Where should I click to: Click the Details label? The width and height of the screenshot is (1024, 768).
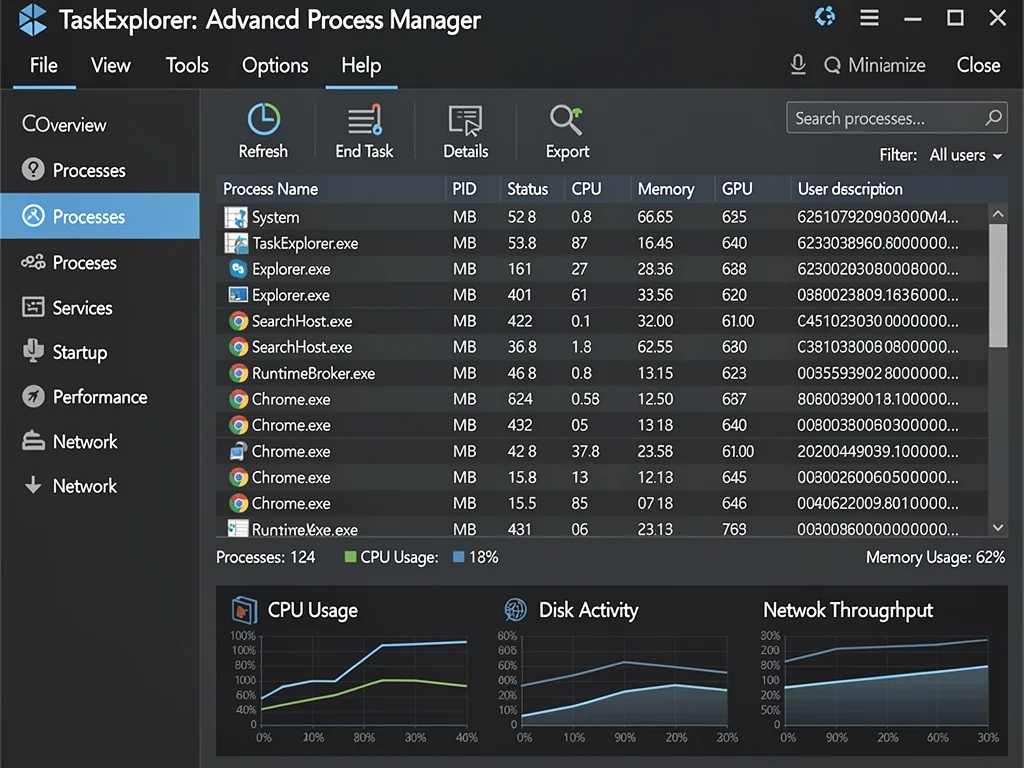466,152
